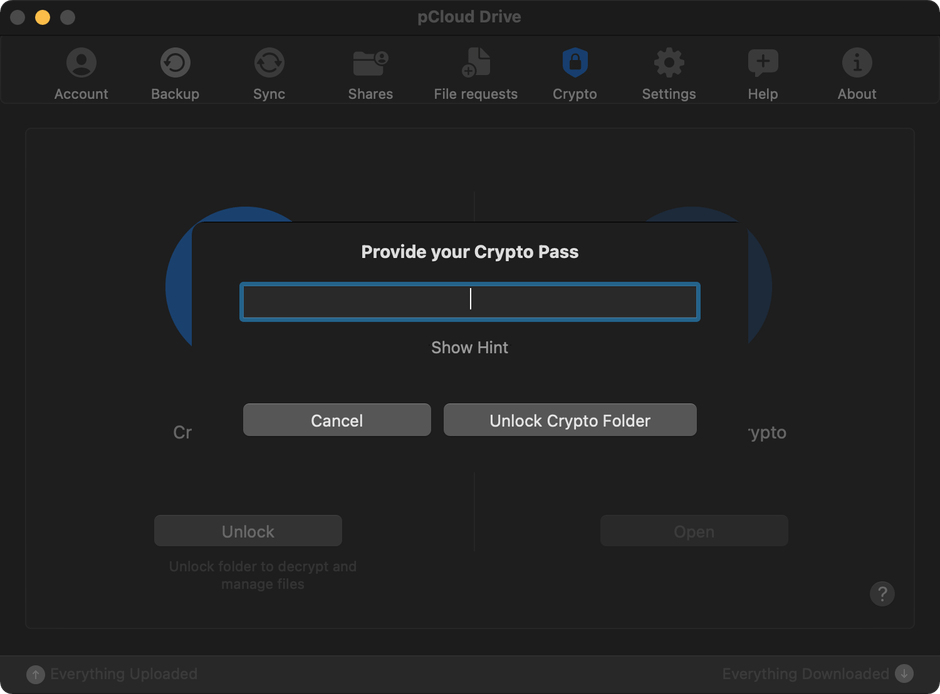Open the About info icon
940x694 pixels.
(x=856, y=60)
